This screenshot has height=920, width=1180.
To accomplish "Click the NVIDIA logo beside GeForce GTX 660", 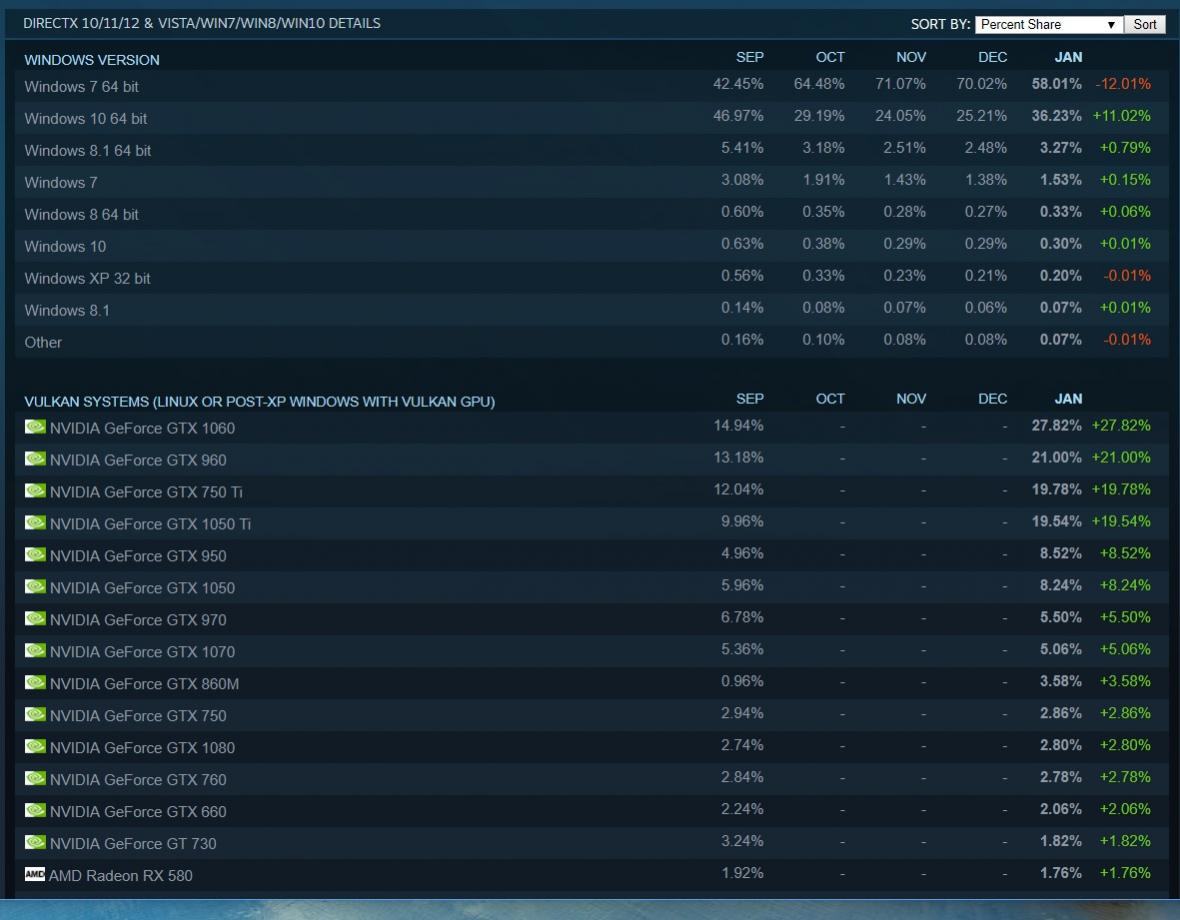I will point(35,811).
